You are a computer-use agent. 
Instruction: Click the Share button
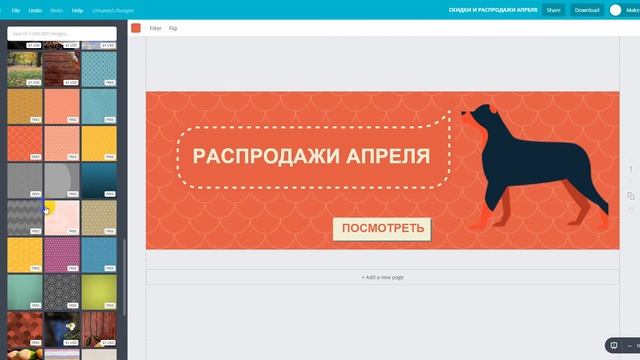(553, 10)
